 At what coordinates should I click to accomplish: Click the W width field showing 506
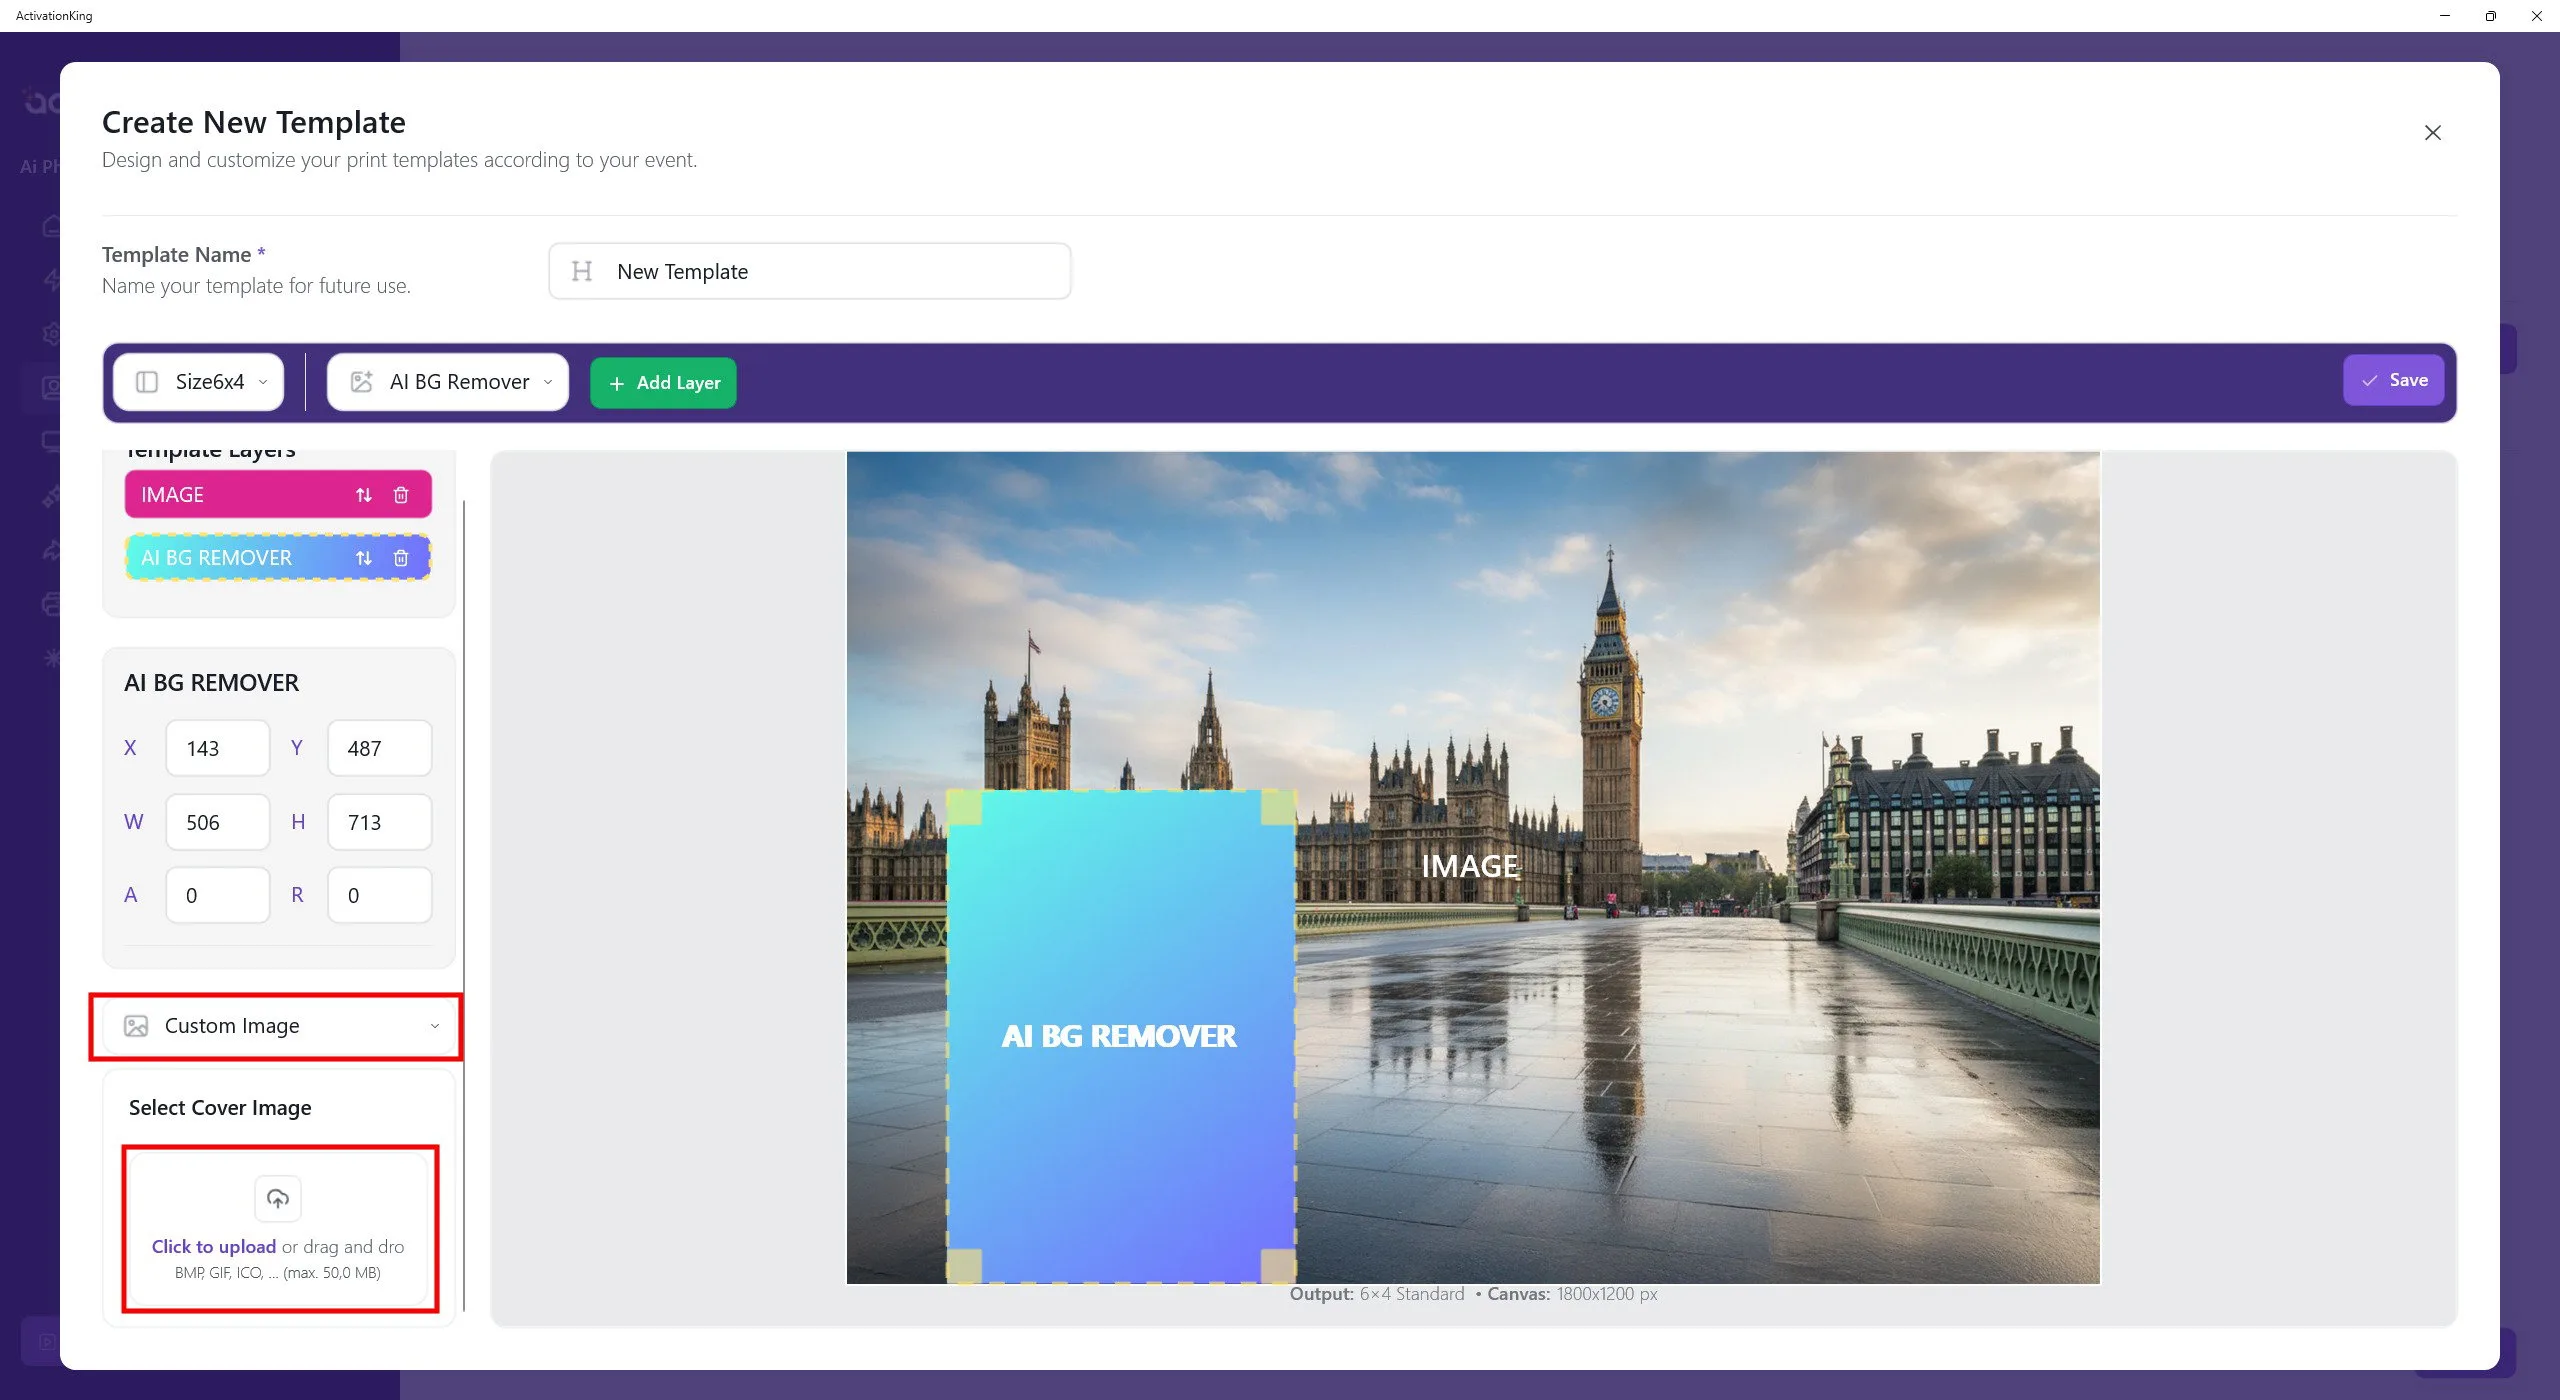point(218,822)
